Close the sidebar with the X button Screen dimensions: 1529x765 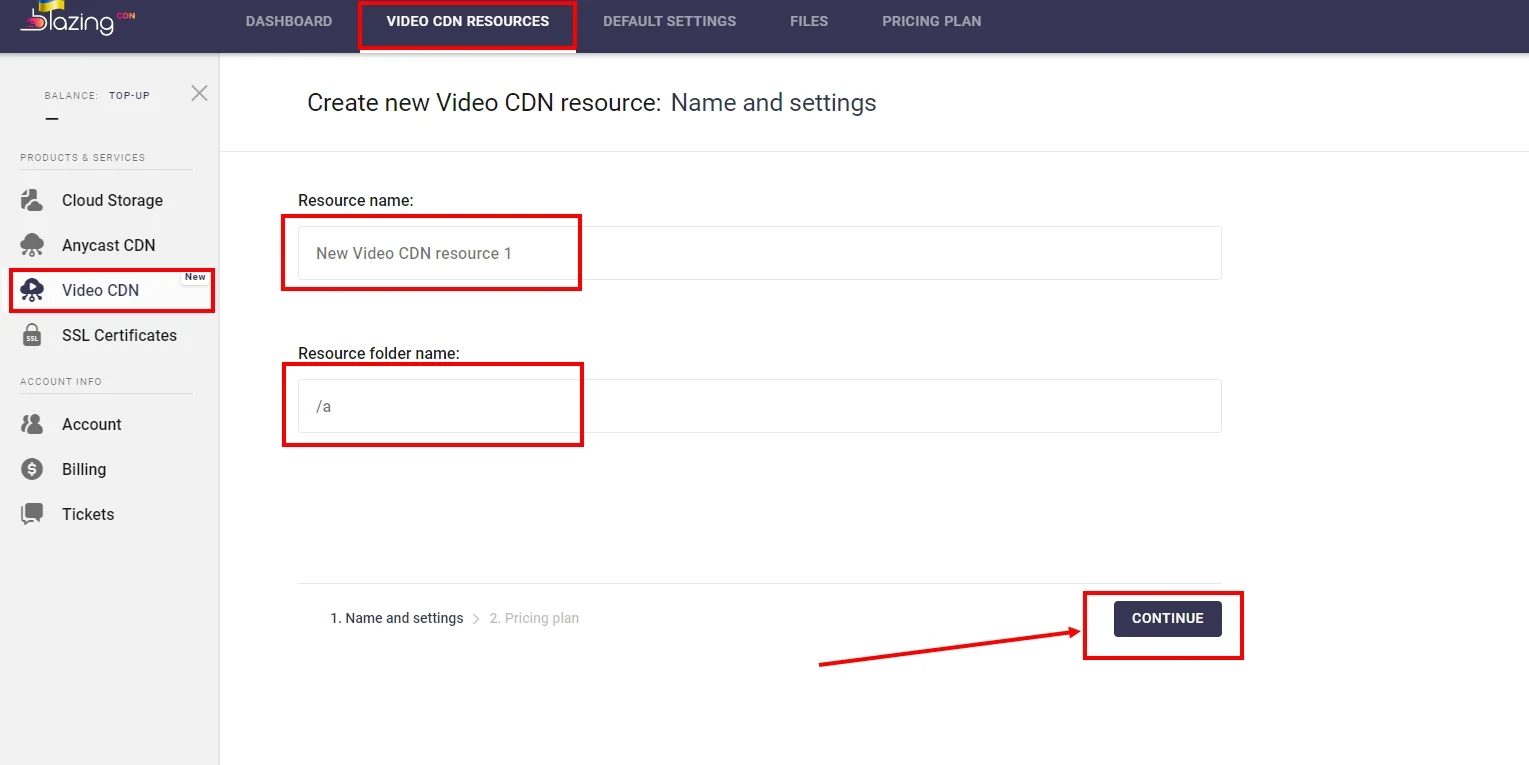tap(200, 93)
